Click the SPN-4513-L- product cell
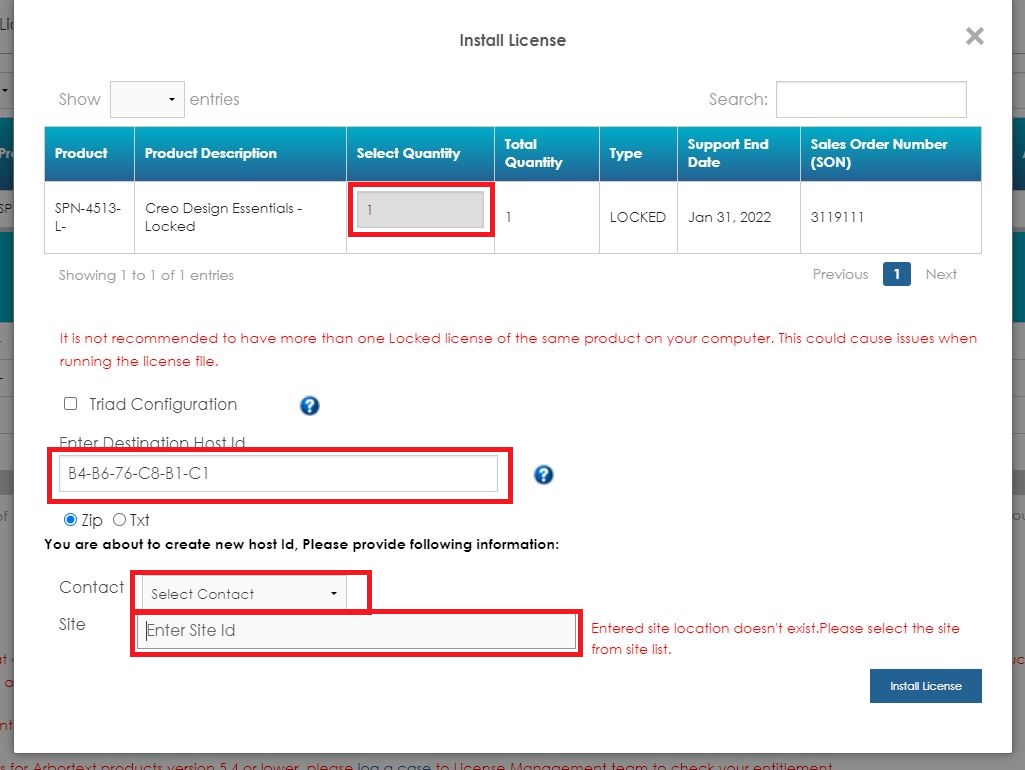Image resolution: width=1025 pixels, height=770 pixels. [88, 217]
